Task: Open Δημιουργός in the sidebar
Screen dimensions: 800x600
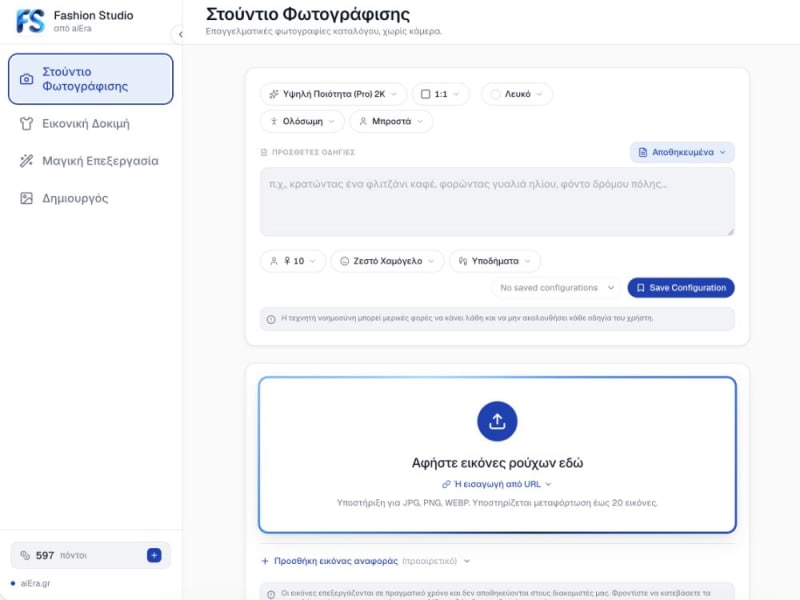Action: pyautogui.click(x=91, y=198)
